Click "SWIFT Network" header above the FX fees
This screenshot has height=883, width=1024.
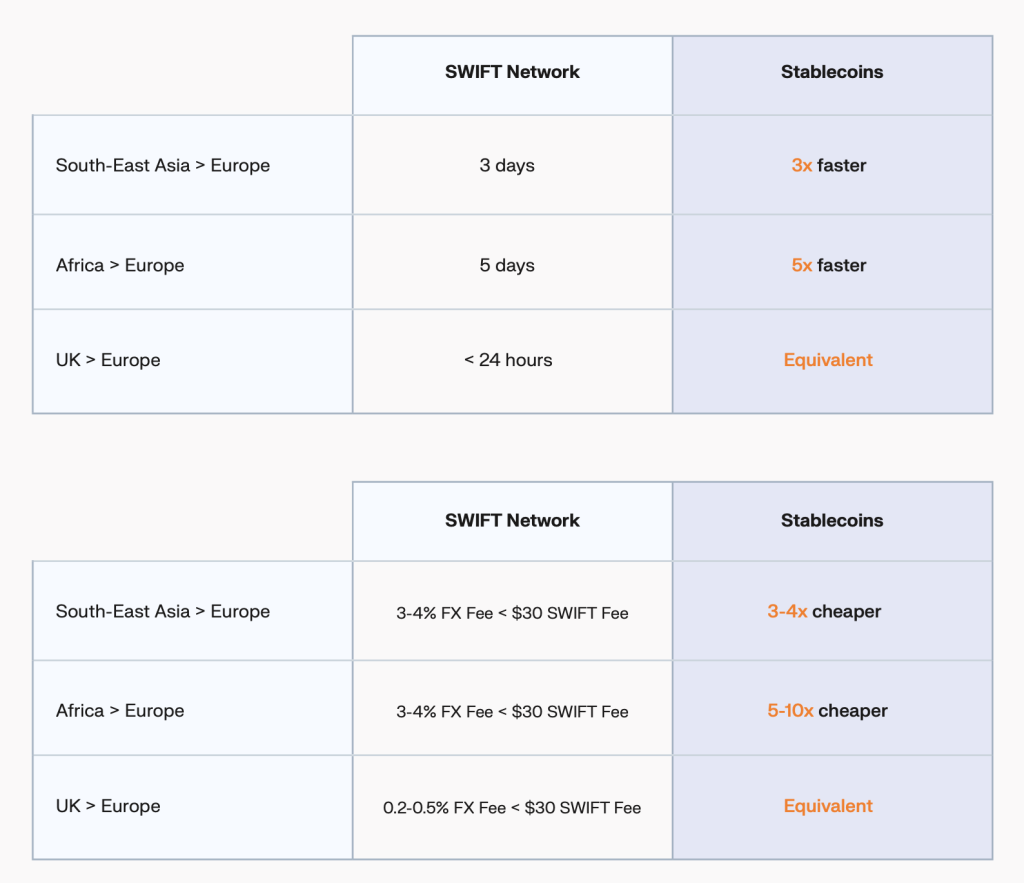512,520
